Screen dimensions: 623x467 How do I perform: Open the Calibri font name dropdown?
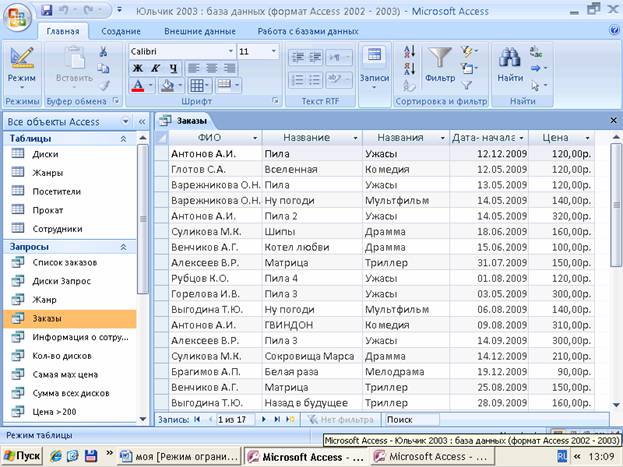click(x=230, y=51)
